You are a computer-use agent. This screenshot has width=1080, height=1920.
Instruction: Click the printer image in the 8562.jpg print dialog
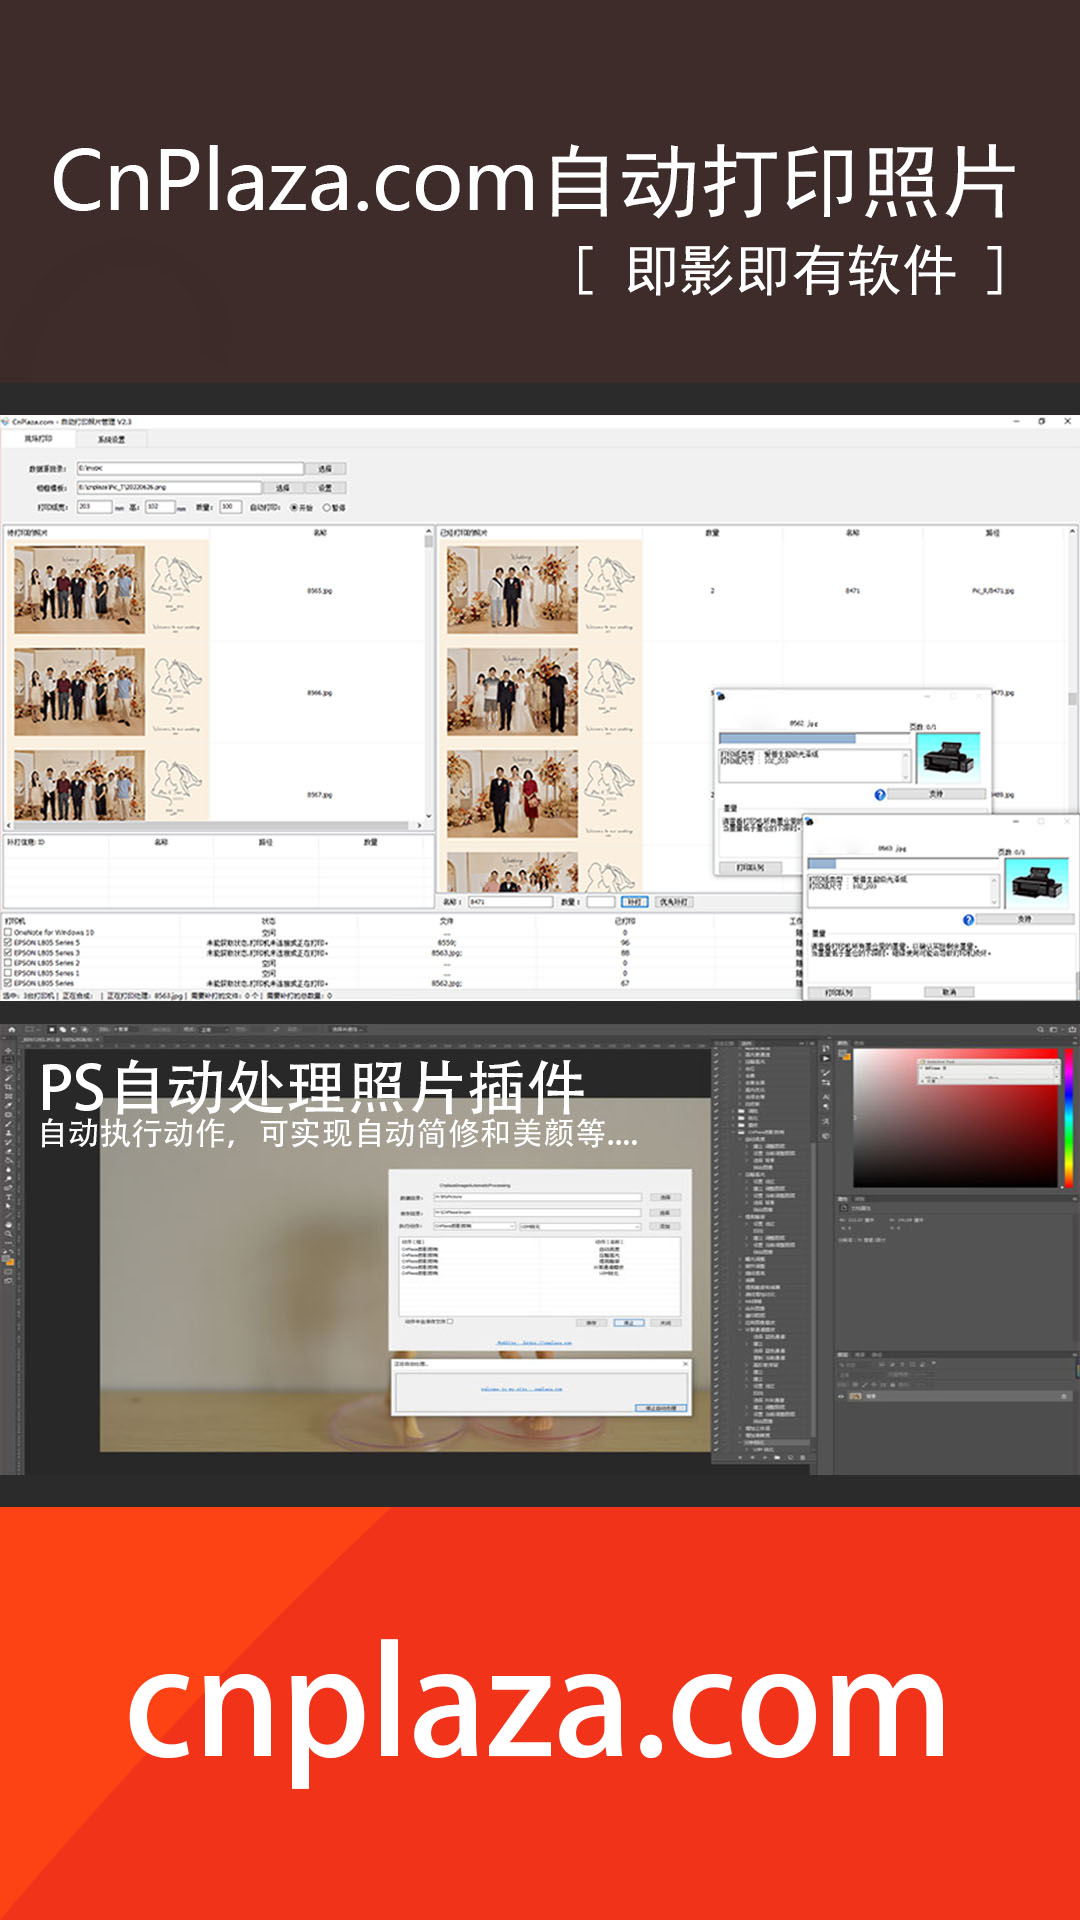tap(948, 757)
